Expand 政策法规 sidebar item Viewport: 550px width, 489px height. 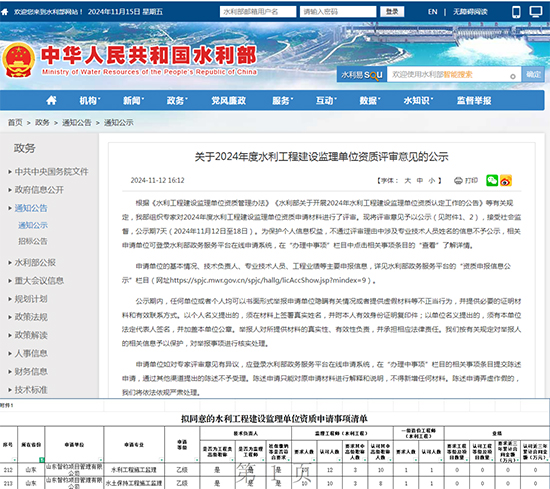31,317
